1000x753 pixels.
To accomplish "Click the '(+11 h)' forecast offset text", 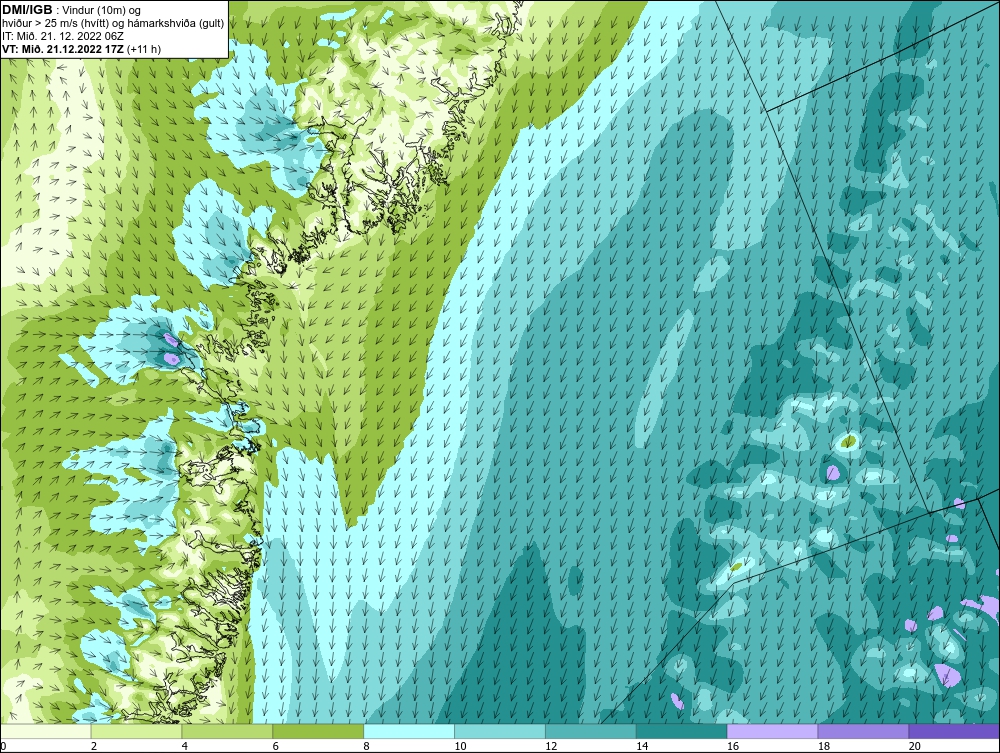I will click(x=144, y=49).
